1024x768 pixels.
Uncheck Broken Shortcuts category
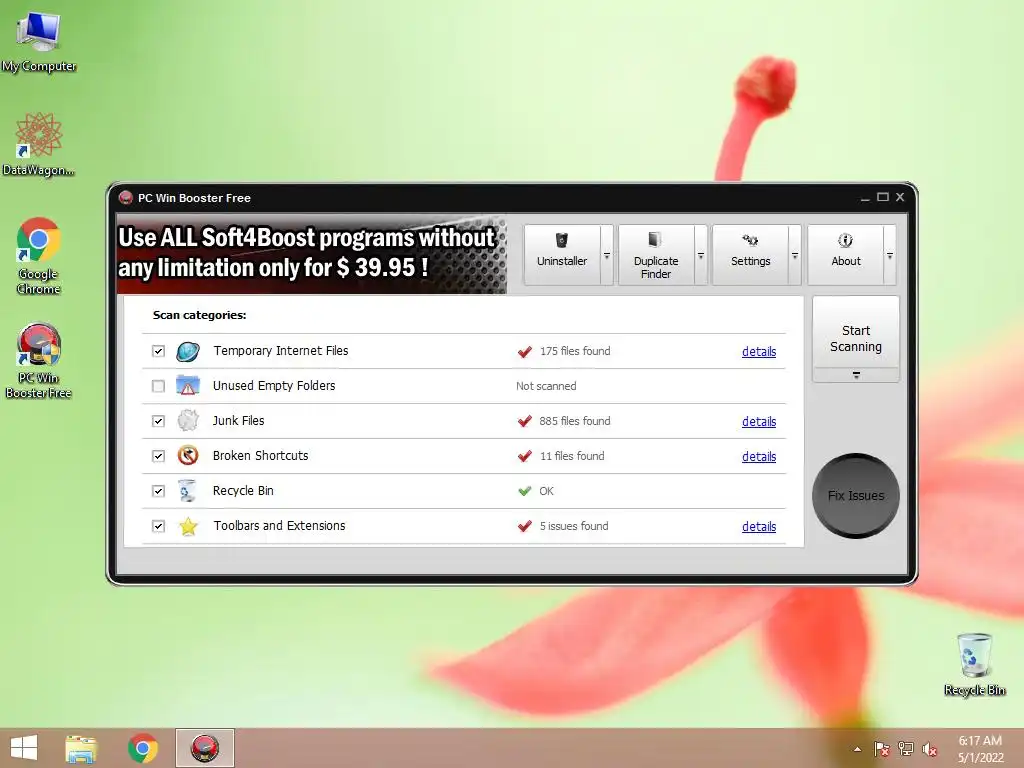[158, 456]
